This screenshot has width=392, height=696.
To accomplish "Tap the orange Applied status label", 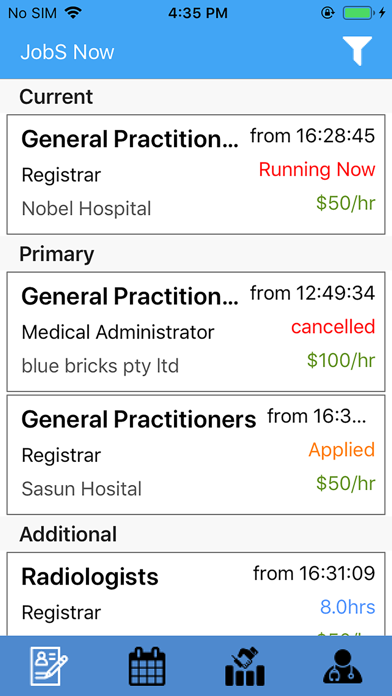I will point(342,450).
